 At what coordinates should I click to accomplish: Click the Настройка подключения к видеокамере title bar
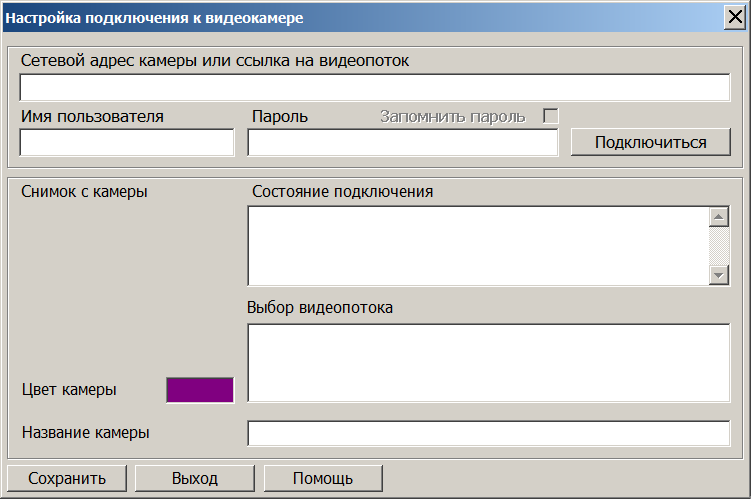click(300, 18)
